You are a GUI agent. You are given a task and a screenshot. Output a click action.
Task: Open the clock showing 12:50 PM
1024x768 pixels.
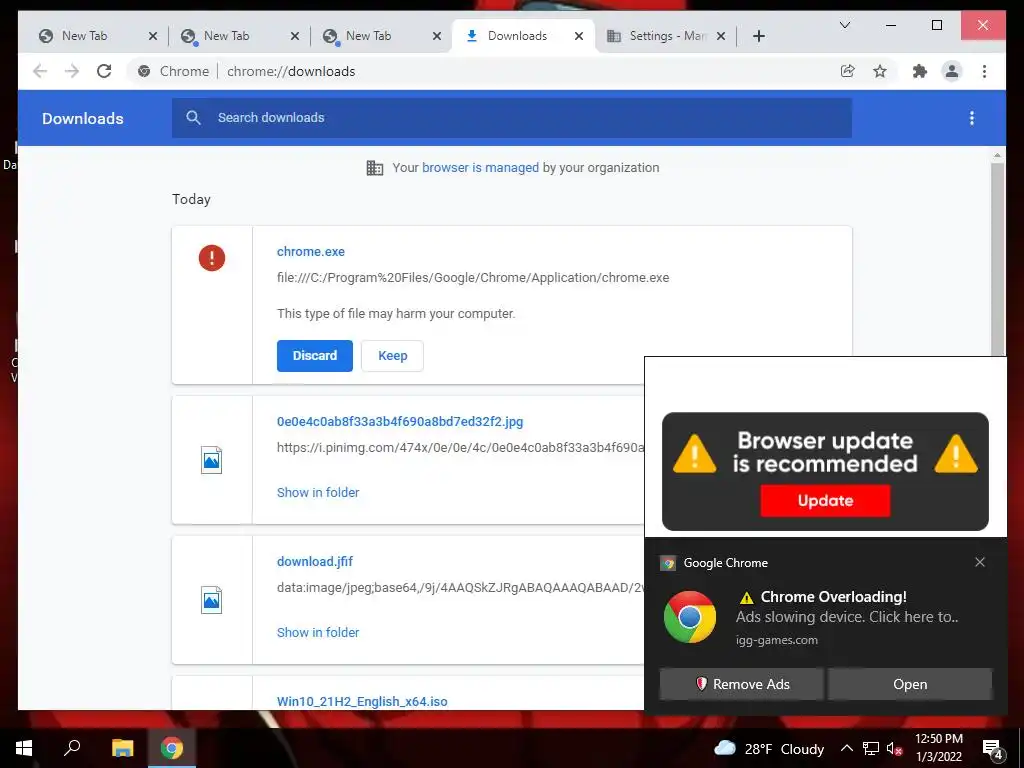[x=938, y=748]
